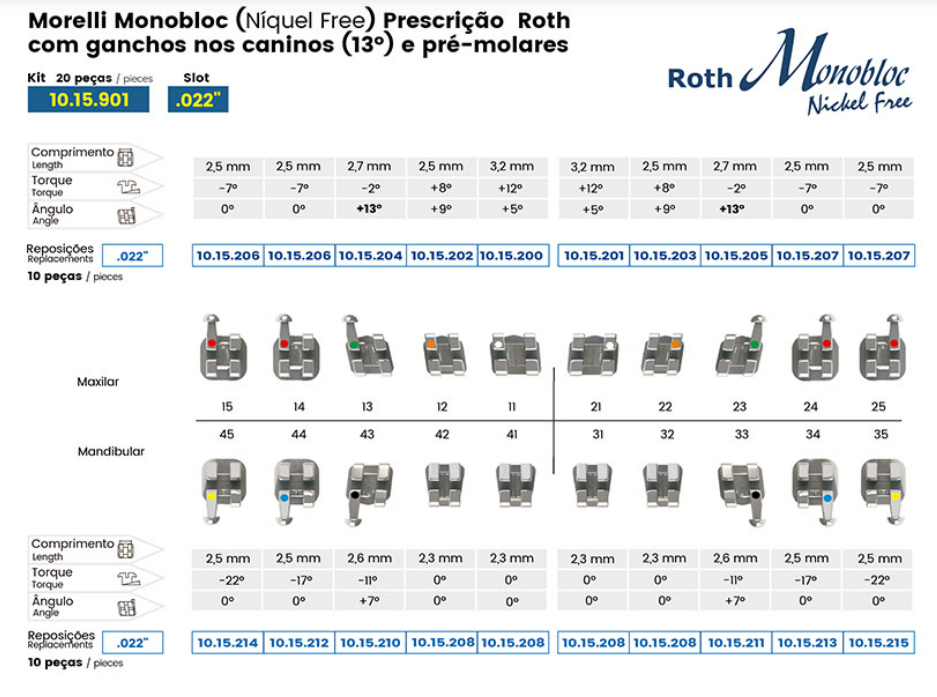Select the tooth 13 bracket with green dot
937x697 pixels.
click(x=368, y=347)
